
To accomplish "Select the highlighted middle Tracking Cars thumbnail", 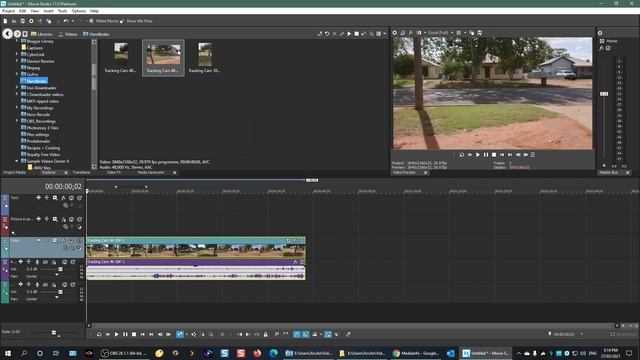I will (x=163, y=58).
